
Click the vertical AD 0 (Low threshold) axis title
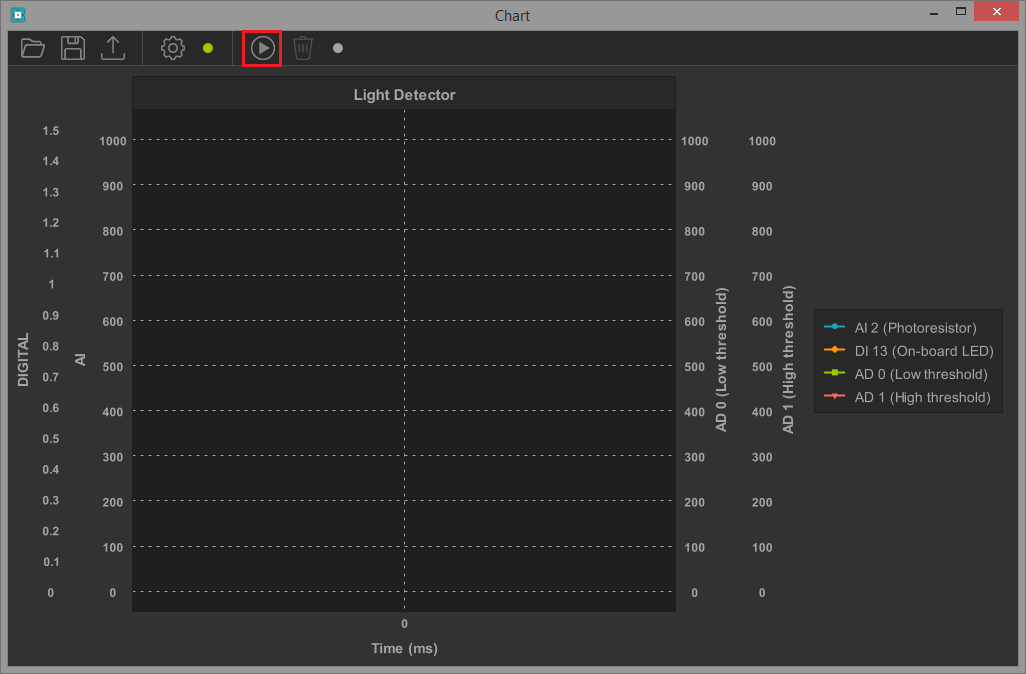(721, 359)
